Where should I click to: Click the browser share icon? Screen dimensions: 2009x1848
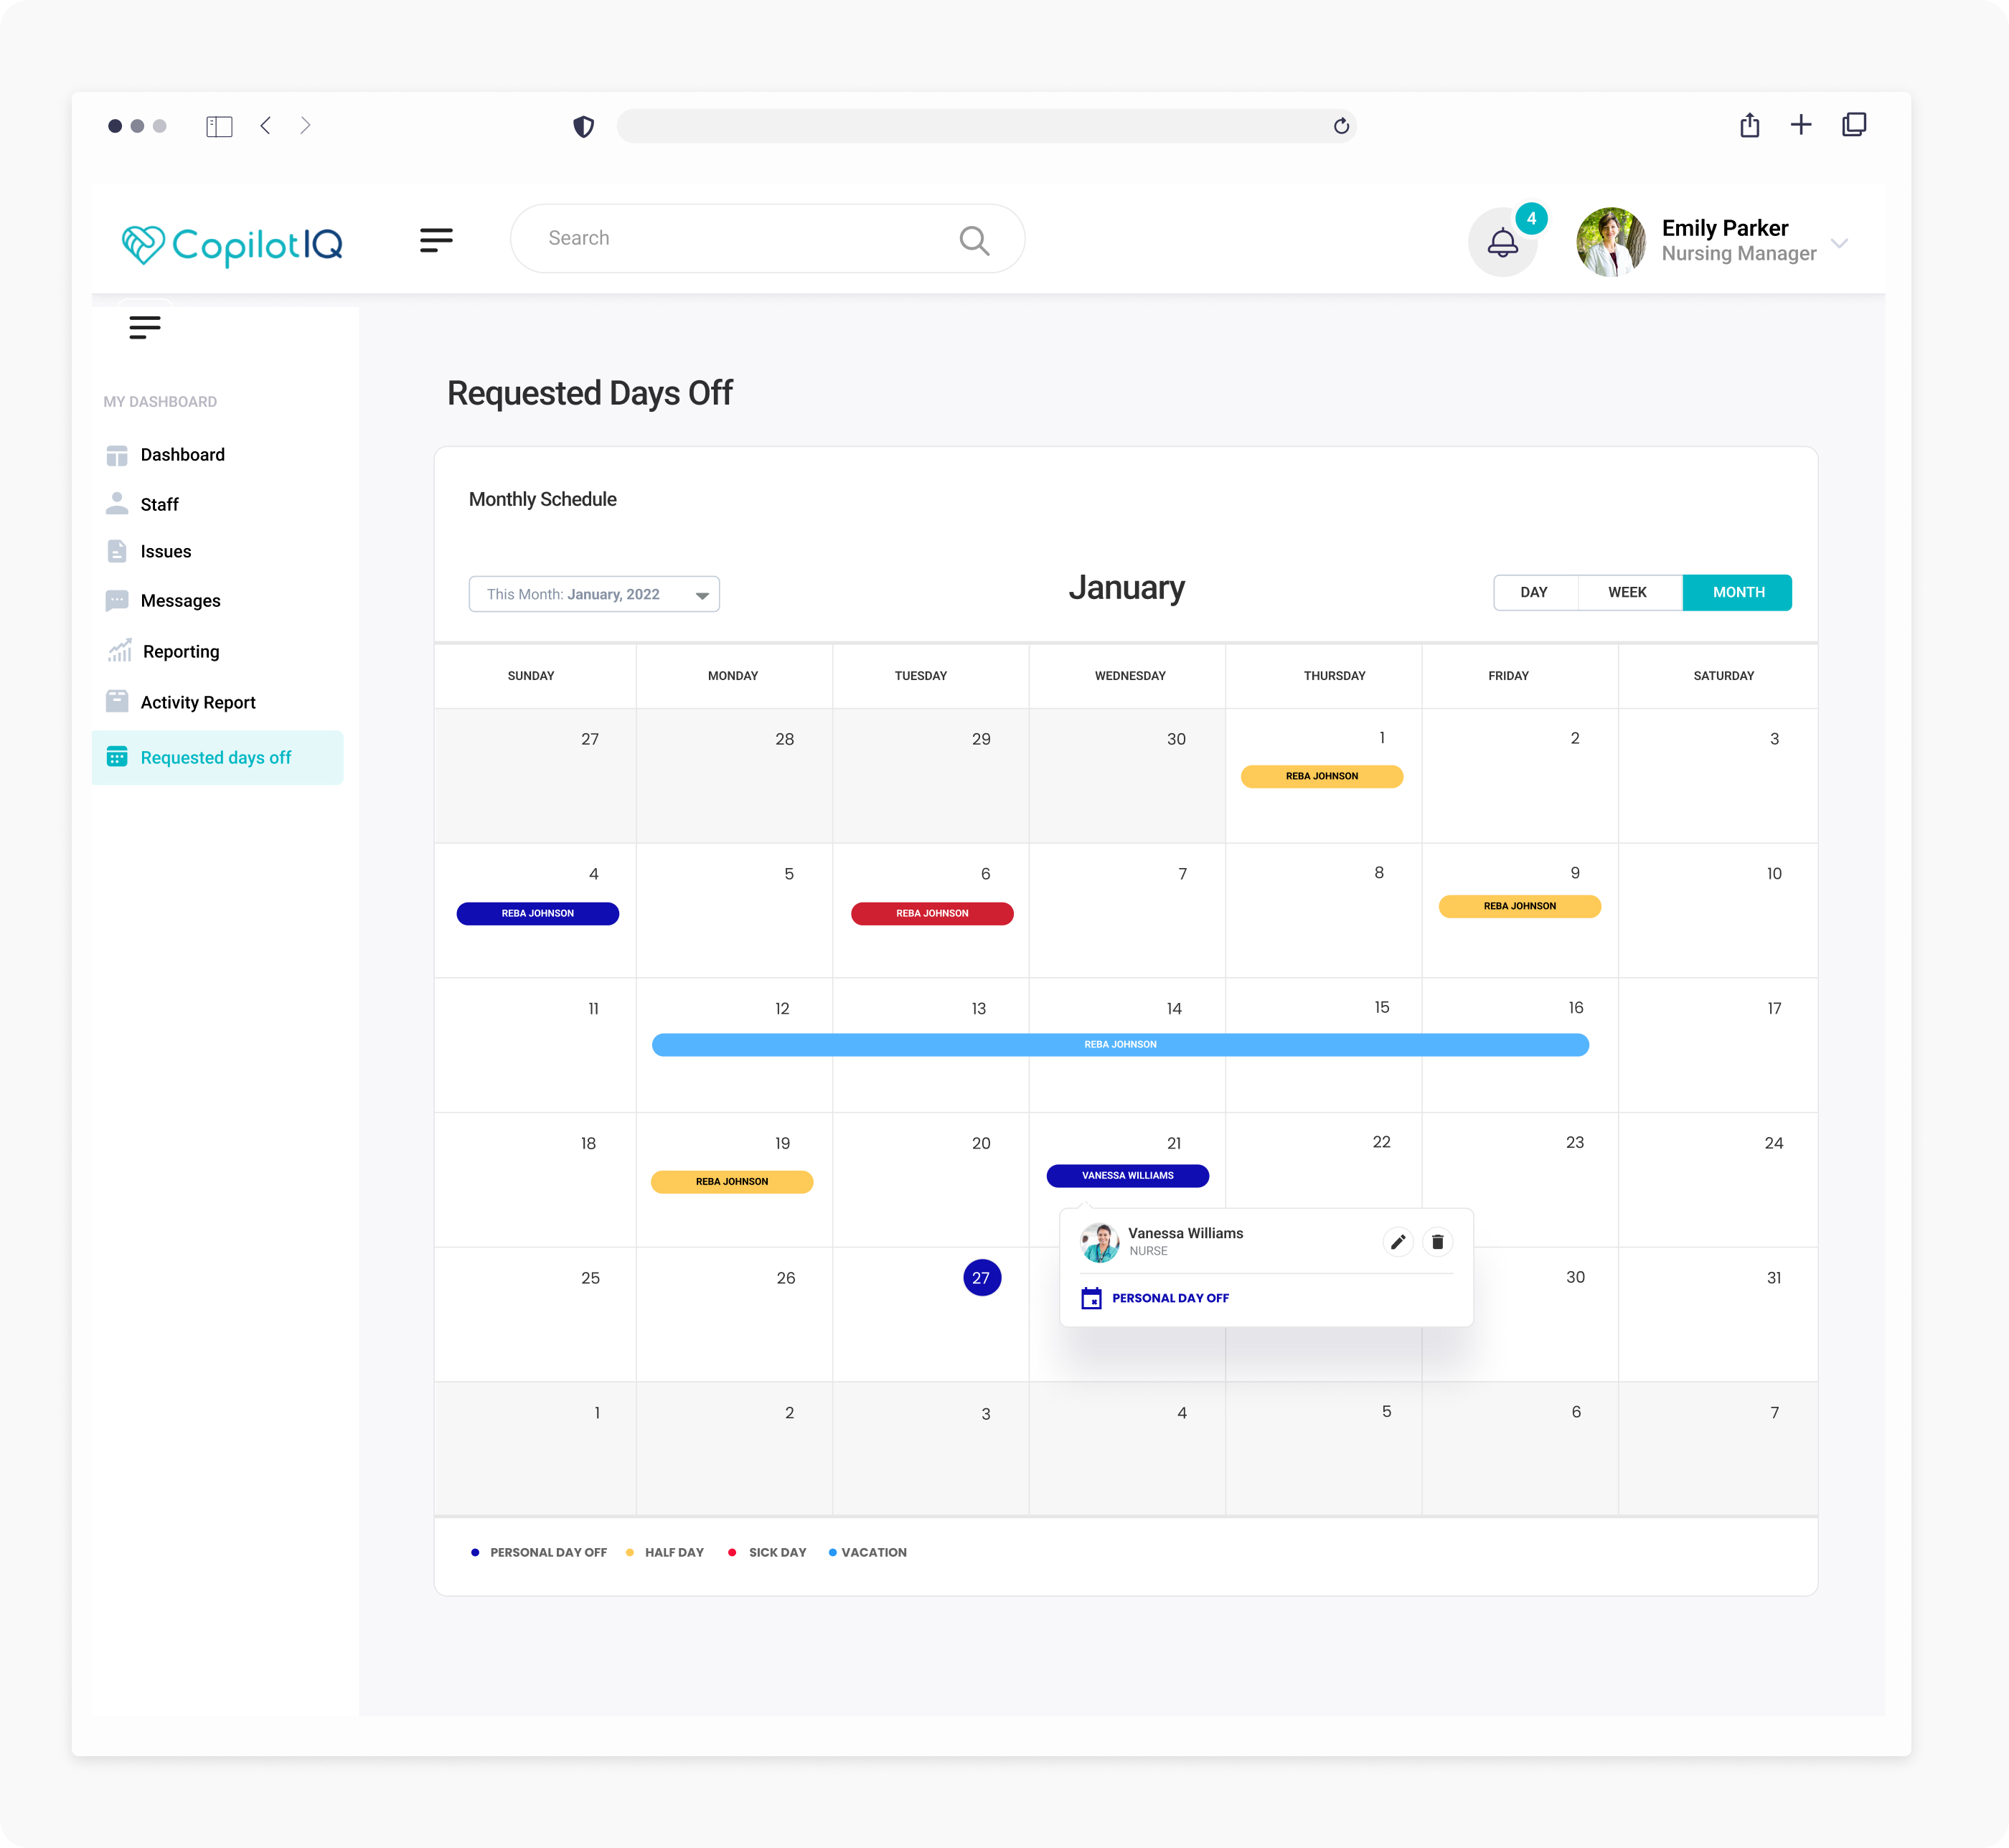(1749, 125)
